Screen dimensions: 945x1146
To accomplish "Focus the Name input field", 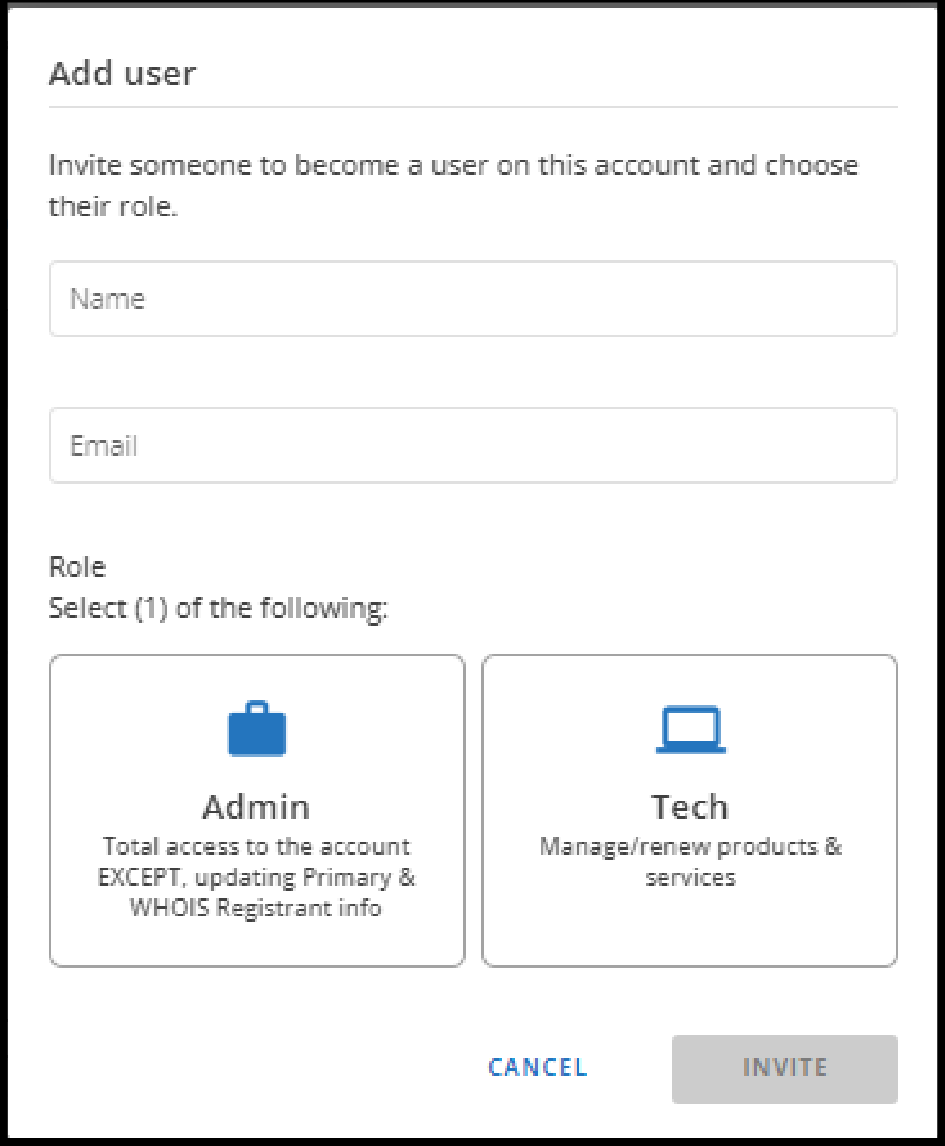I will 473,299.
